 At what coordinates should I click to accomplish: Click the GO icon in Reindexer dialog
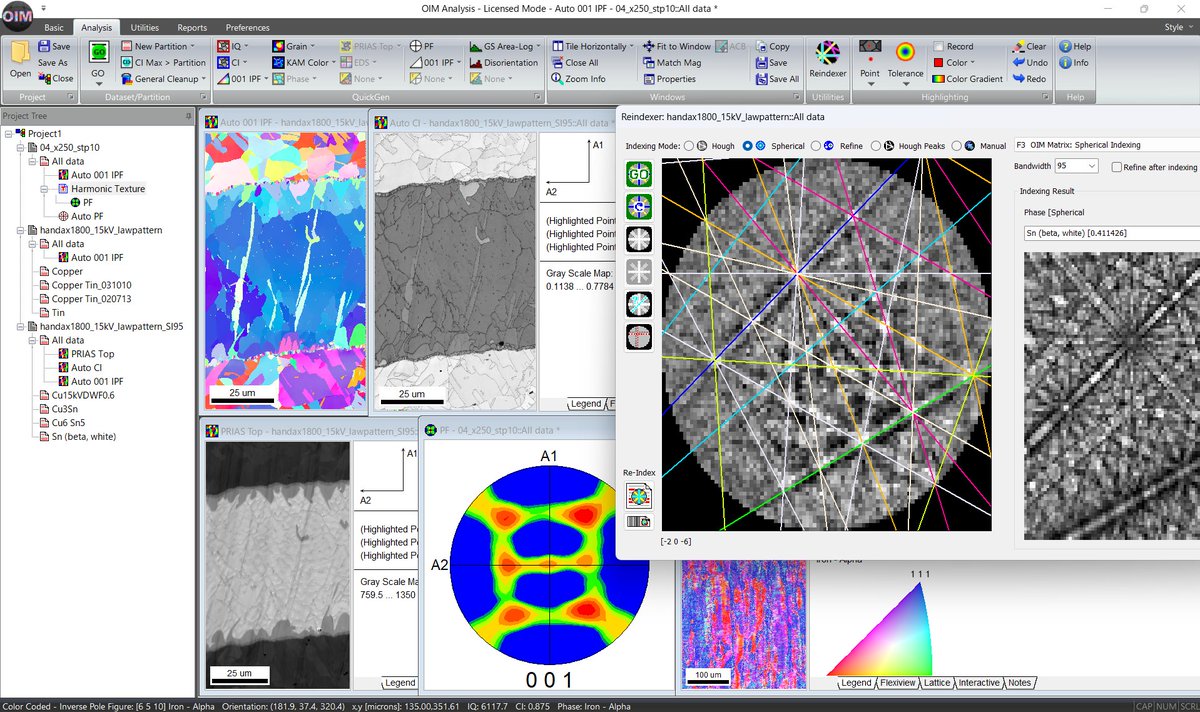pos(639,175)
